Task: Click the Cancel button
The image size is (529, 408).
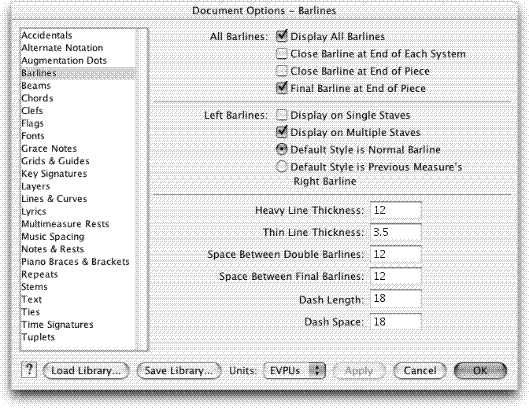Action: point(420,371)
